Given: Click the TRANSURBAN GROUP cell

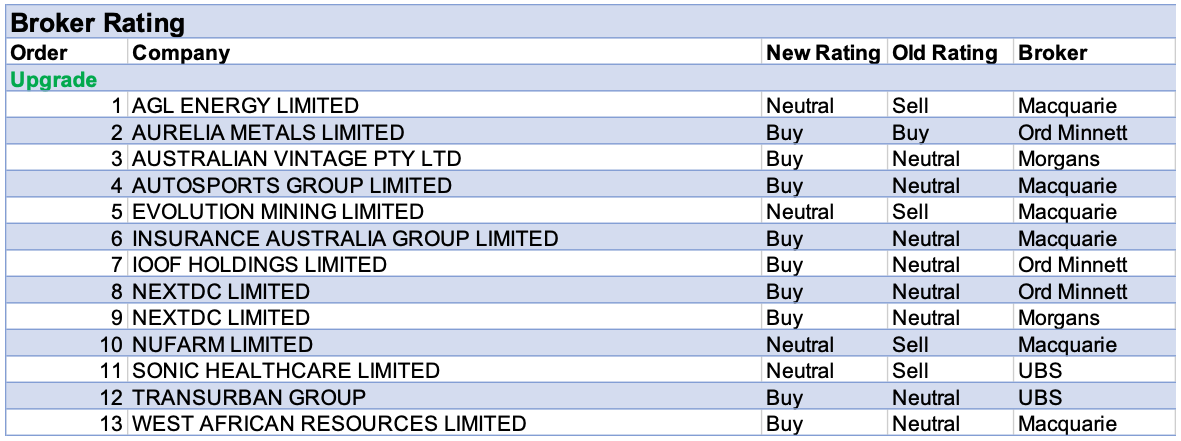Looking at the screenshot, I should (248, 397).
